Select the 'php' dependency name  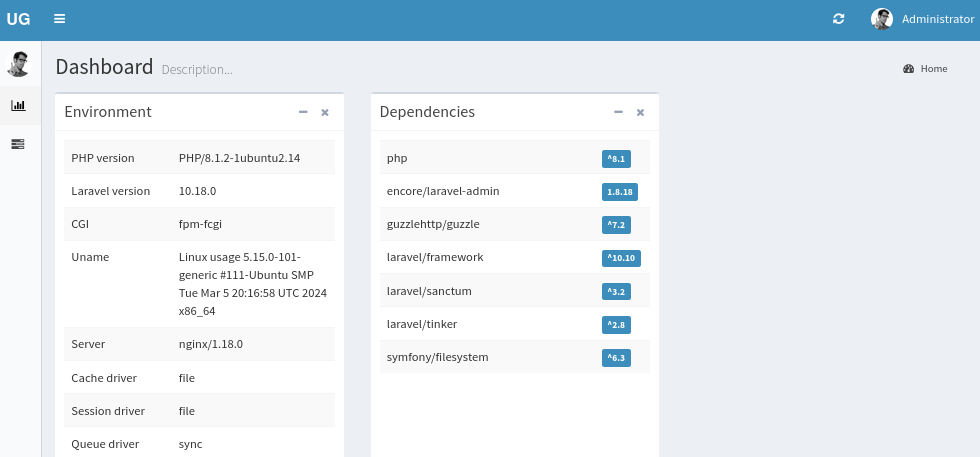pyautogui.click(x=397, y=159)
